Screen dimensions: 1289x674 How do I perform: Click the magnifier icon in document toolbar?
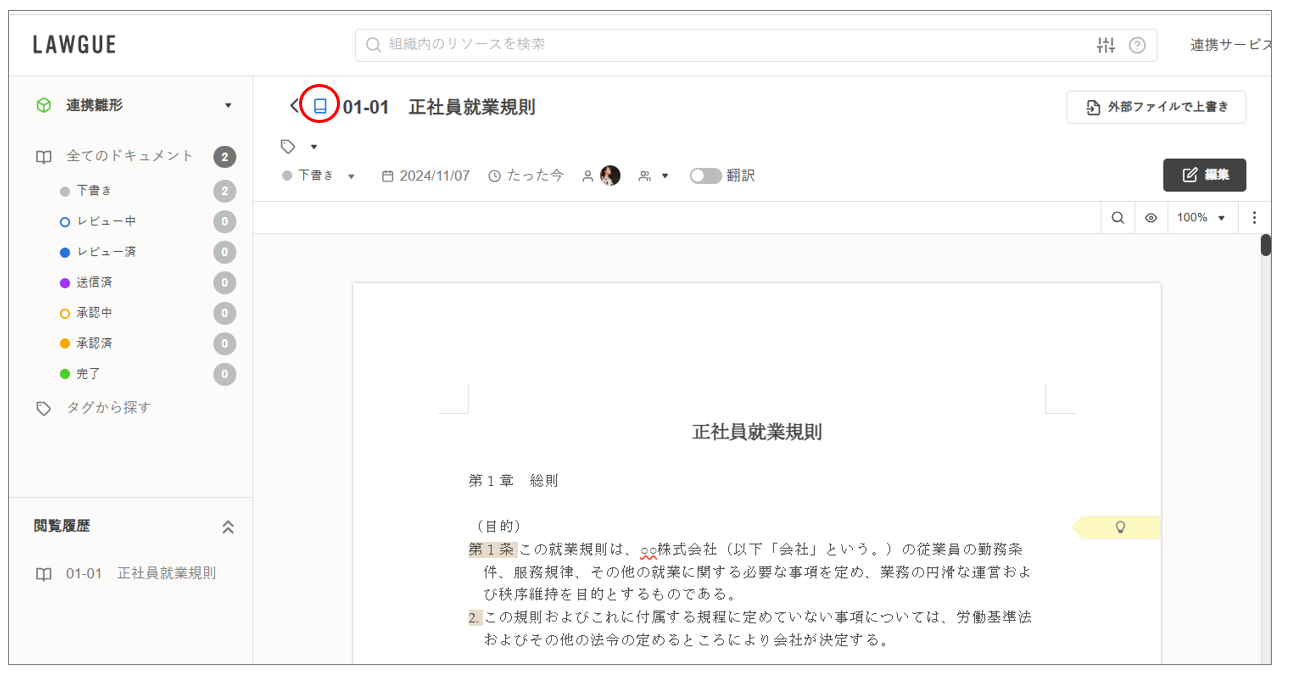pyautogui.click(x=1118, y=218)
